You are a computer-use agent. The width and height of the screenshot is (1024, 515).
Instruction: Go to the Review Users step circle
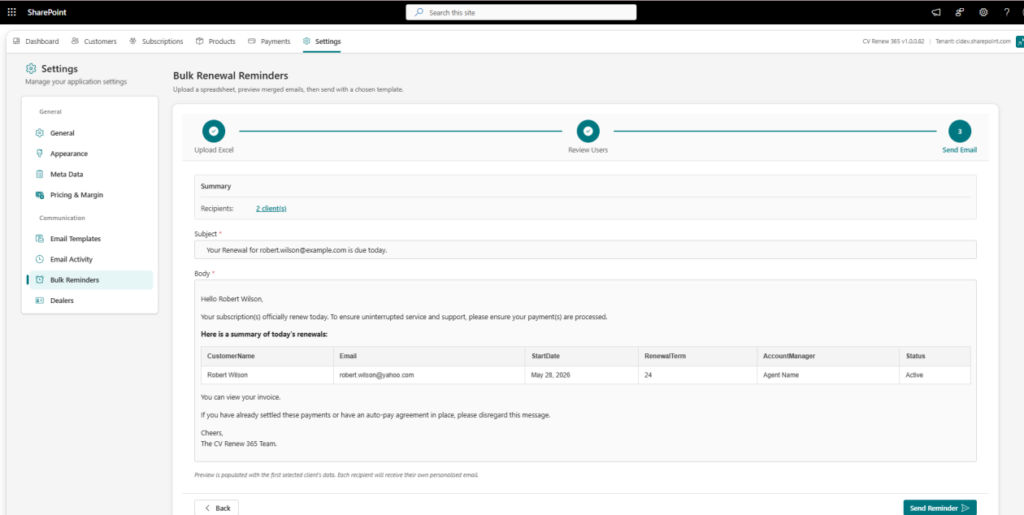[588, 131]
